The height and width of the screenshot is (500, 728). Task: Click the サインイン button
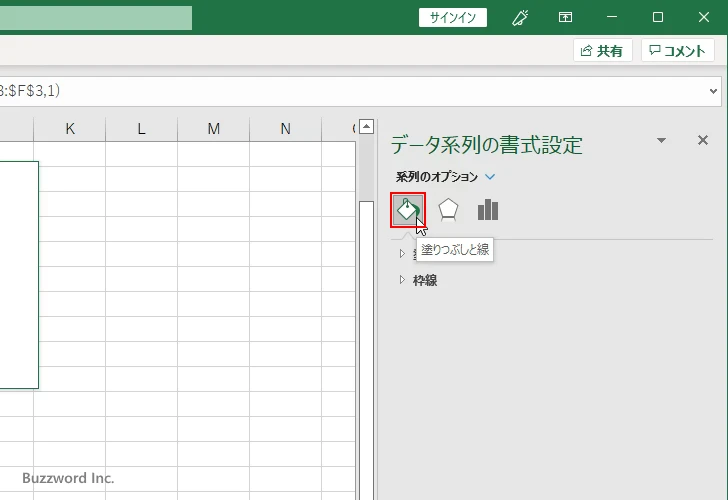click(x=453, y=18)
